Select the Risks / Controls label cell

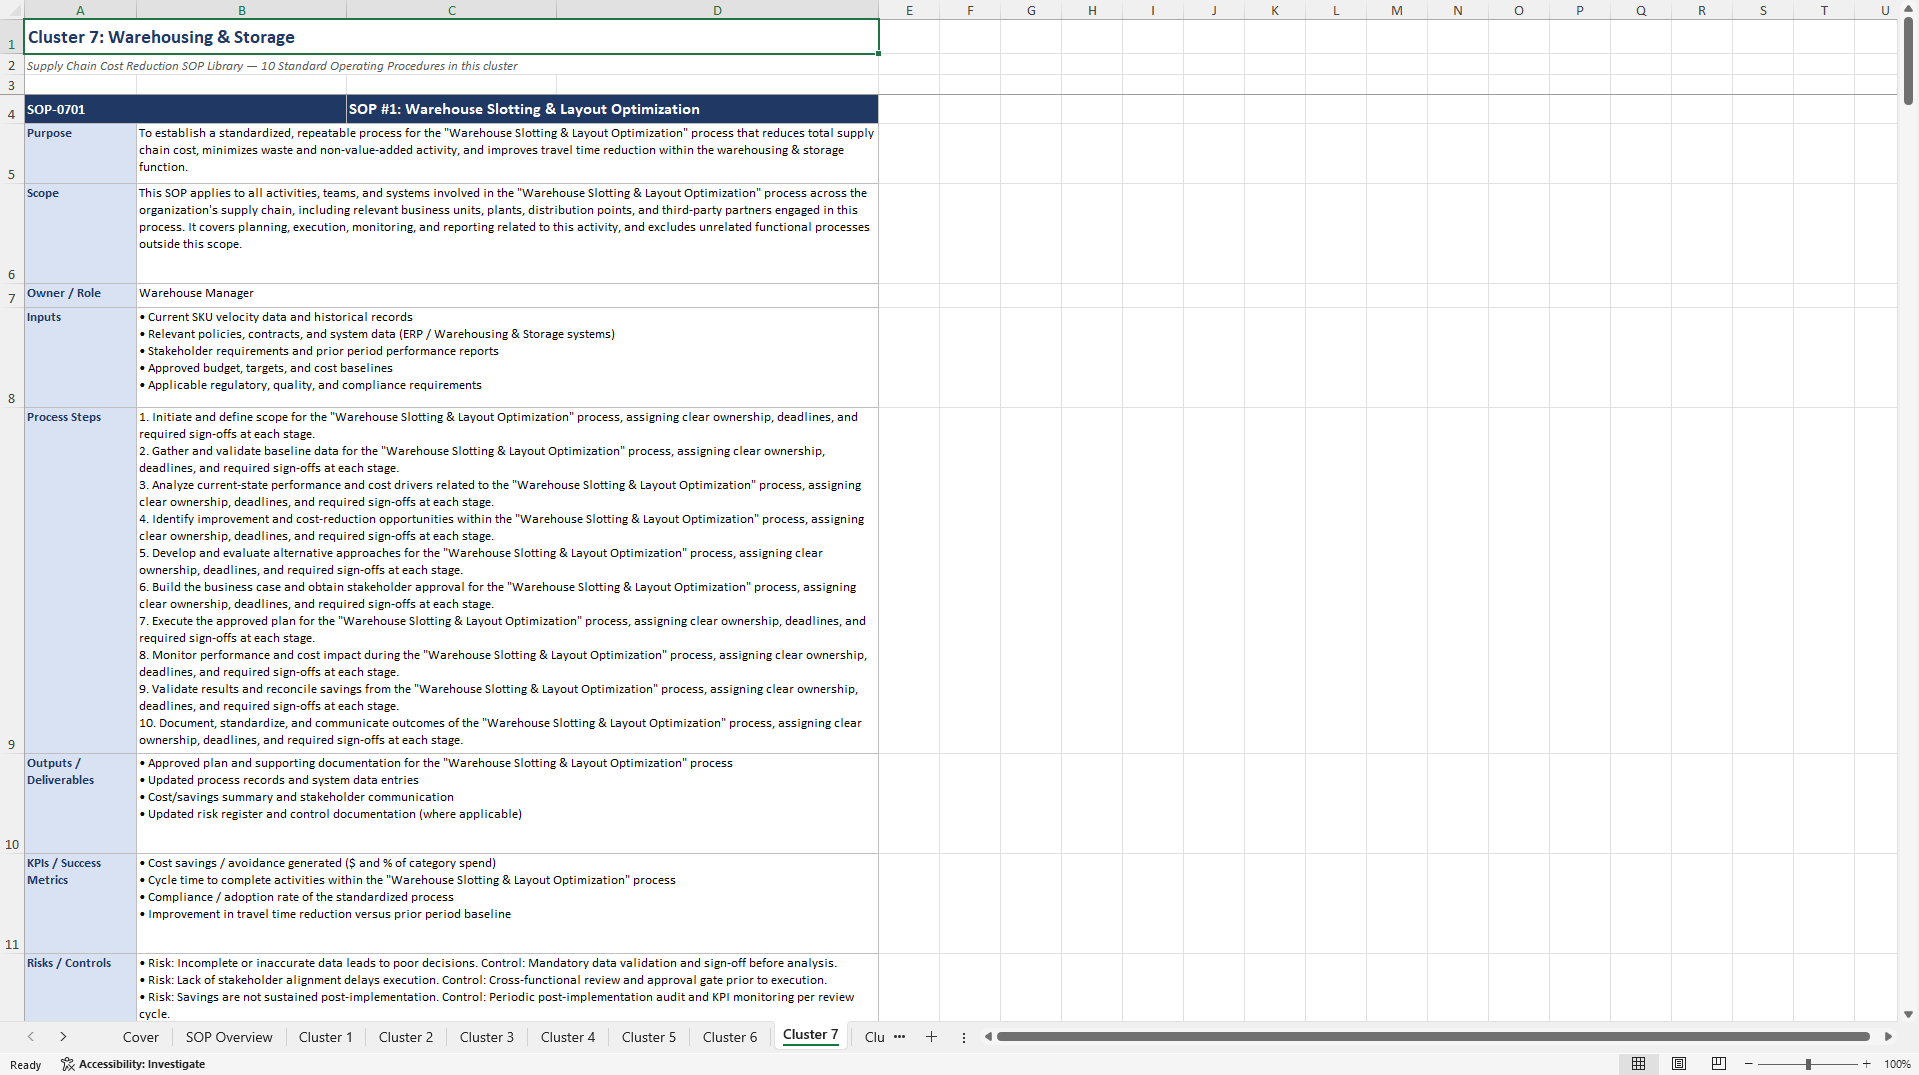(80, 987)
